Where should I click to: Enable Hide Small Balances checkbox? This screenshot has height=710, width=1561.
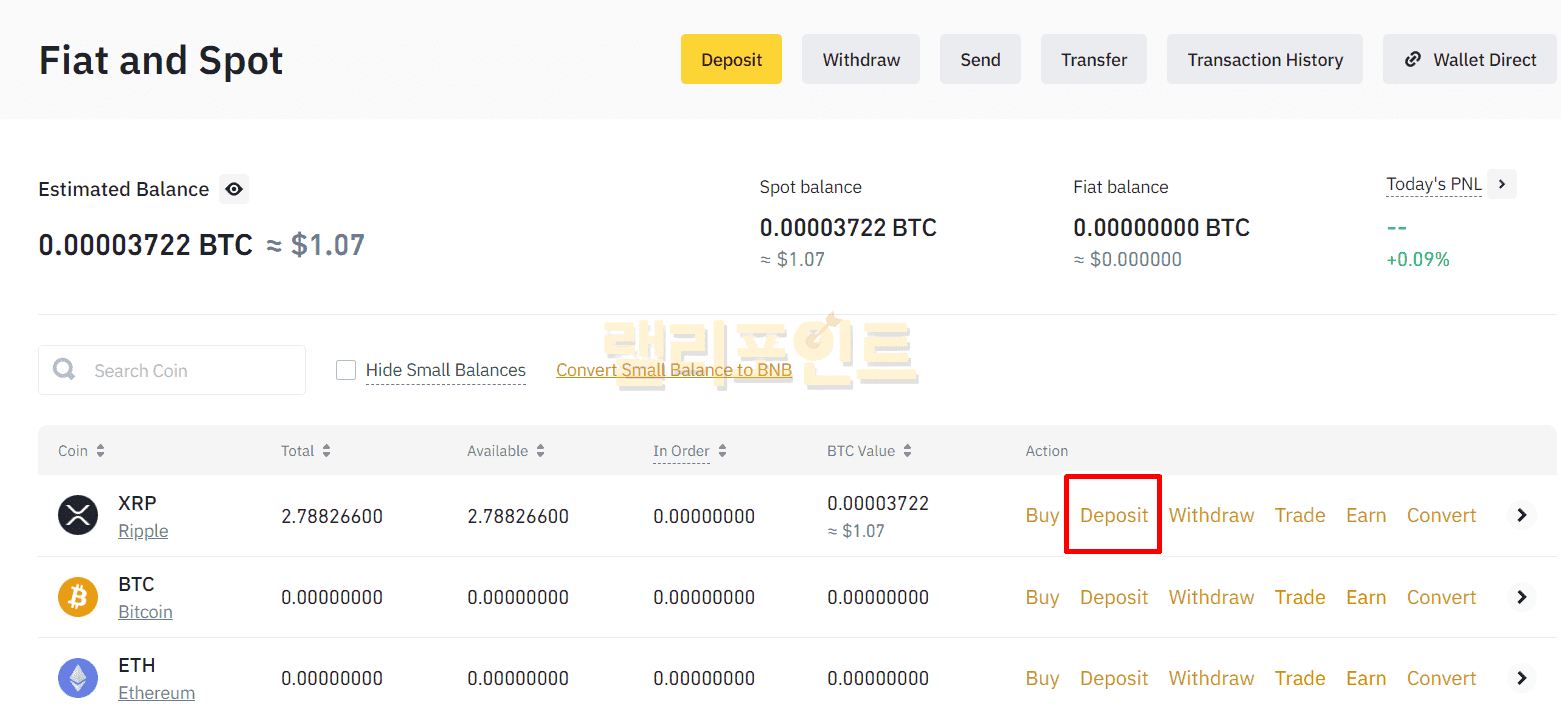[x=346, y=370]
